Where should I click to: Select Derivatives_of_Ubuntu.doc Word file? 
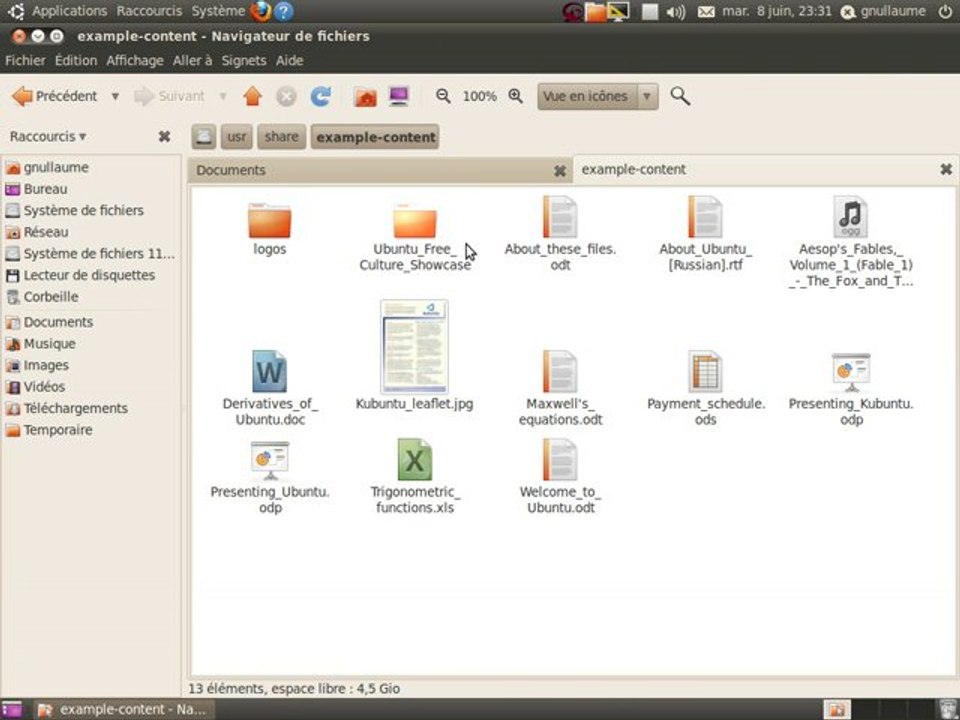coord(269,372)
